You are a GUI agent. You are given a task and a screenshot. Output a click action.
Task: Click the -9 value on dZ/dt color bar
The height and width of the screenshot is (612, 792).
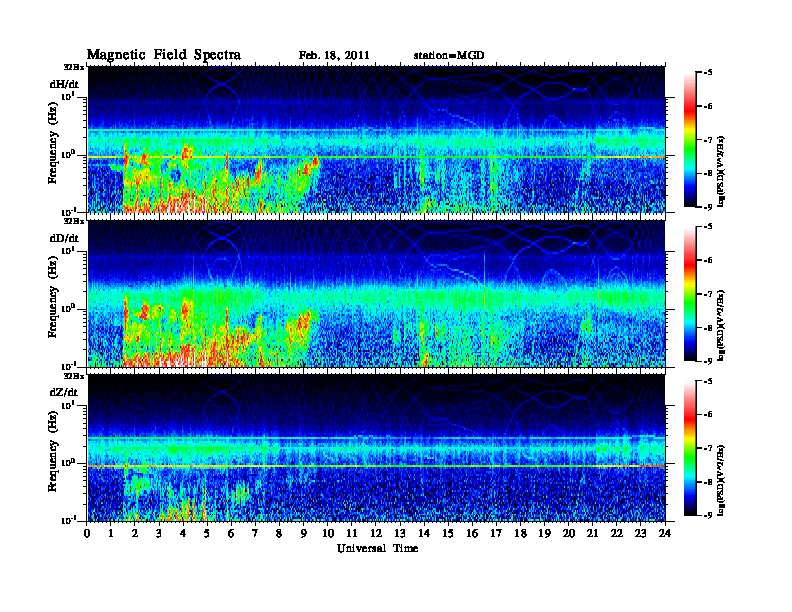coord(708,515)
